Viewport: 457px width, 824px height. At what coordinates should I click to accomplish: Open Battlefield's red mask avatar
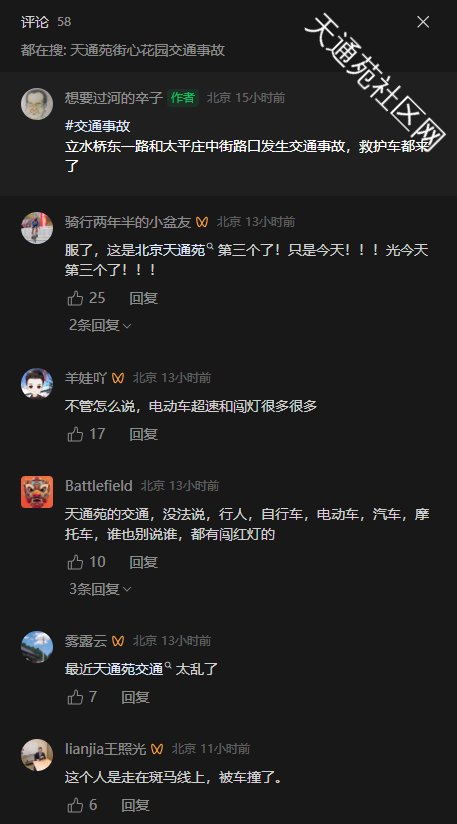click(x=37, y=492)
